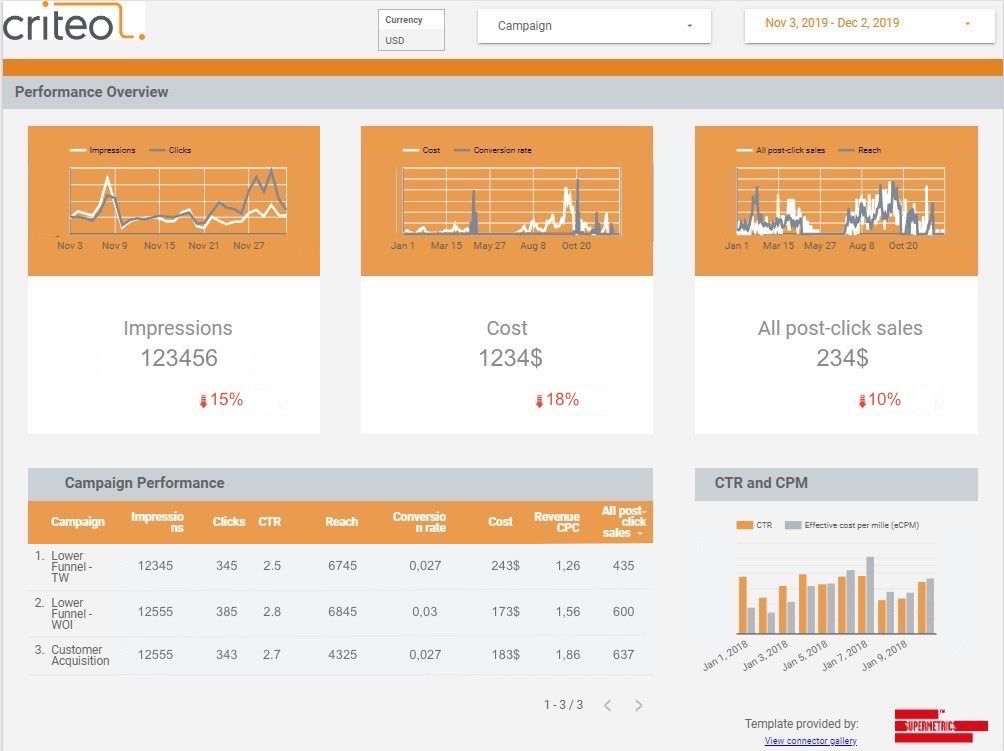The image size is (1004, 751).
Task: Click the Revenue CPC column header
Action: tap(556, 521)
